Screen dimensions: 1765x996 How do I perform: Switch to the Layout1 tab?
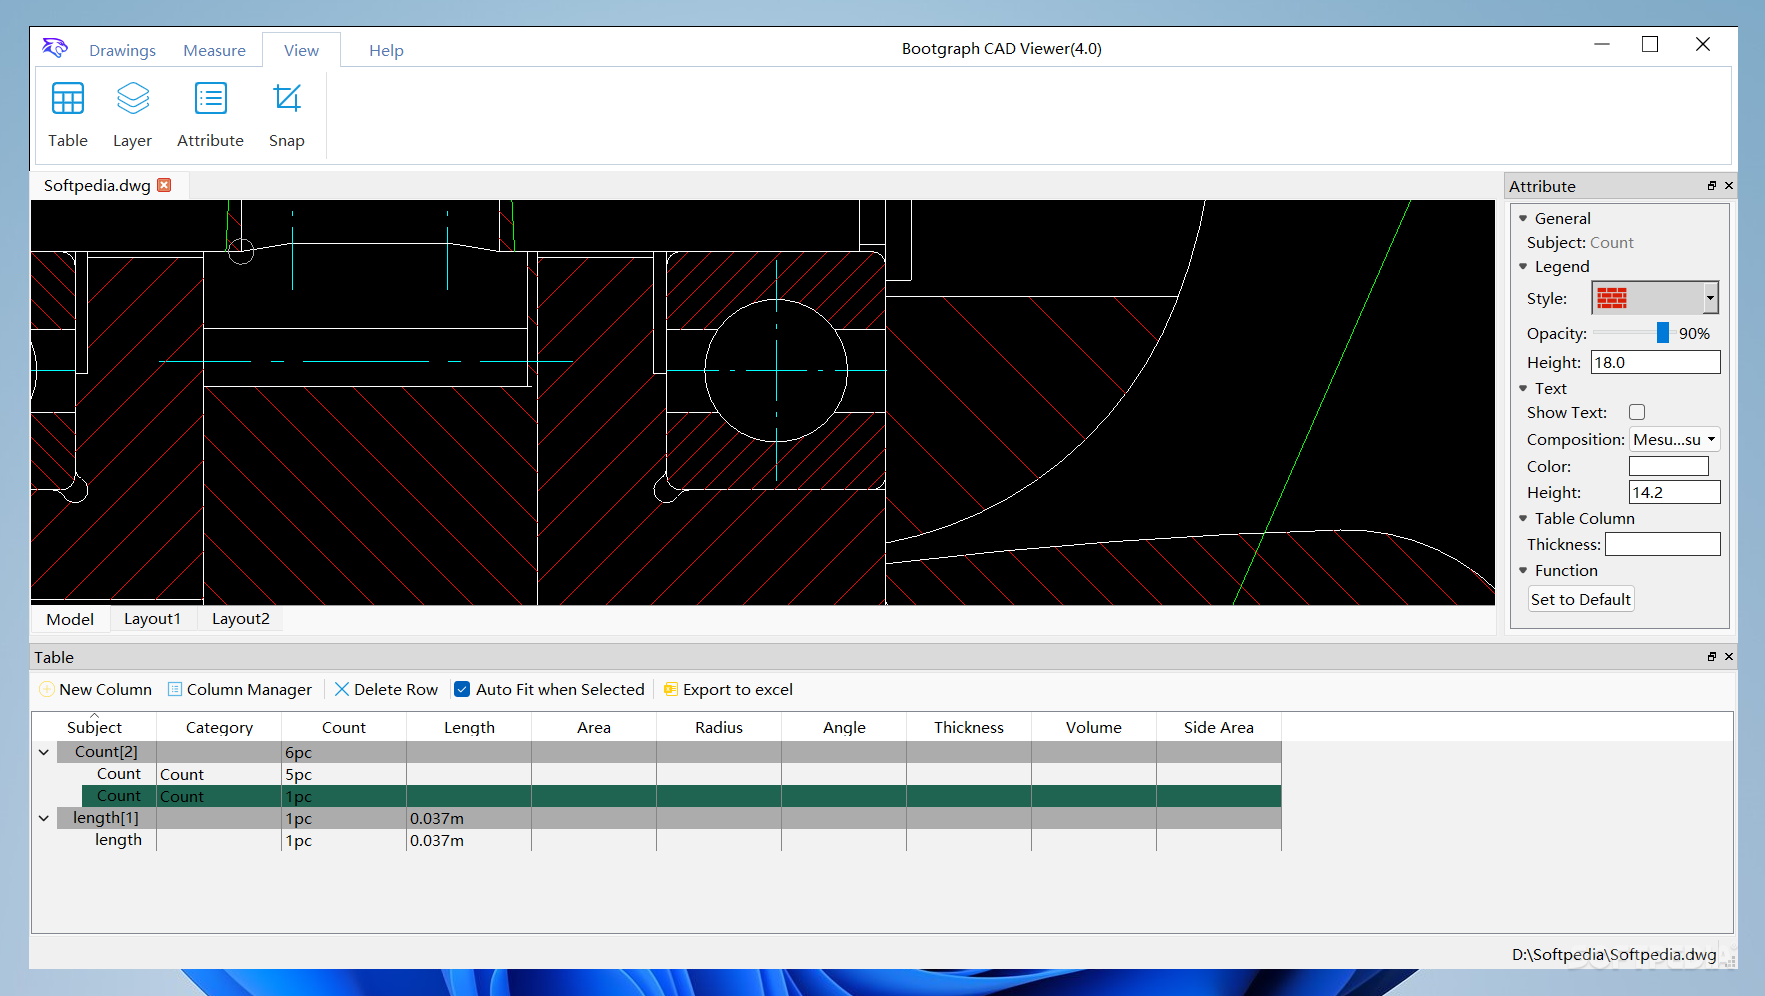click(152, 619)
